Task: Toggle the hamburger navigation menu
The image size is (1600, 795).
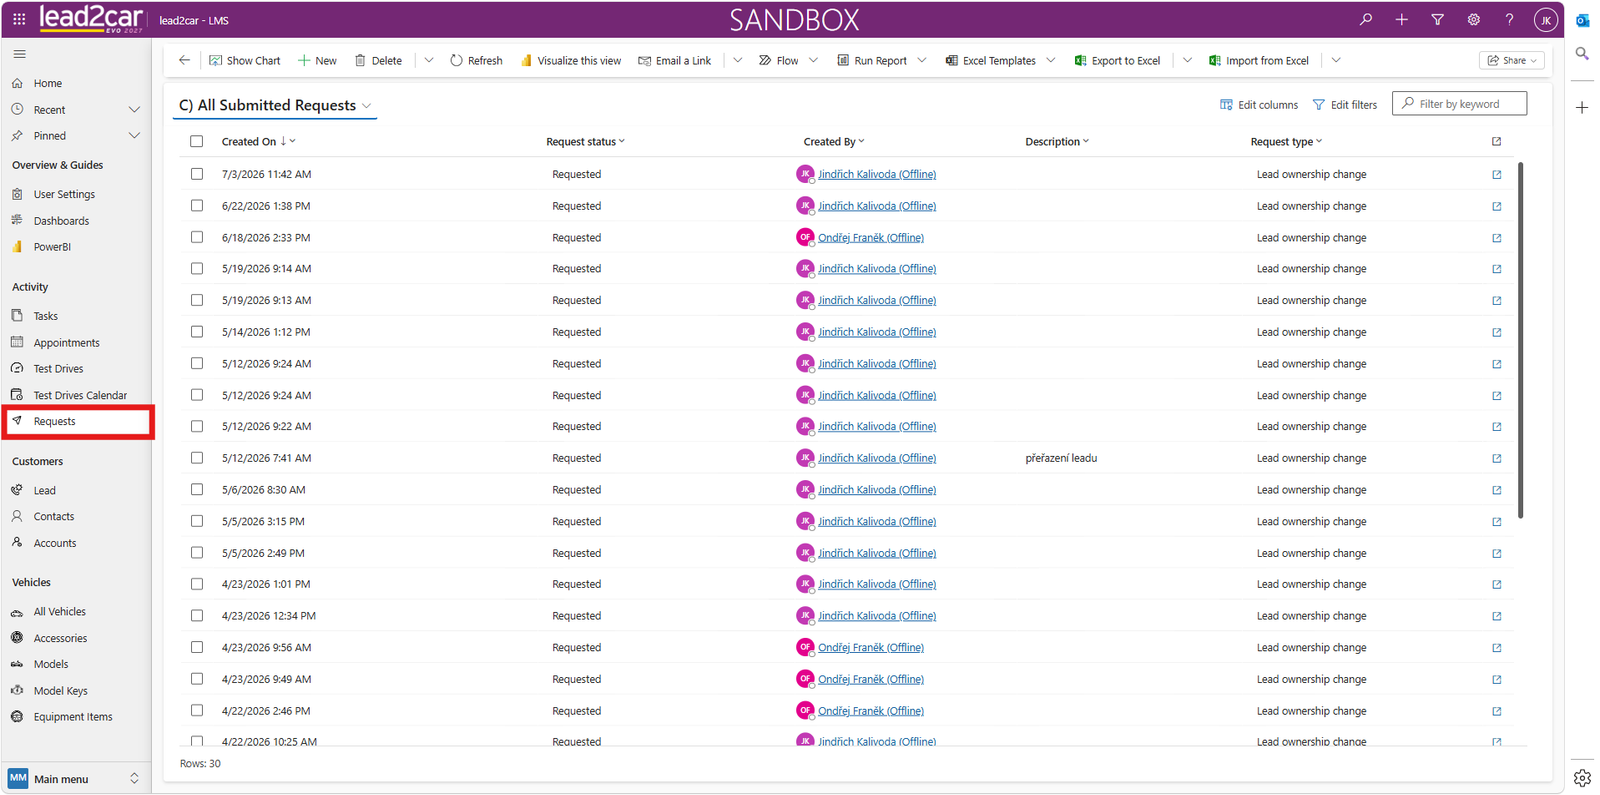Action: pos(20,54)
